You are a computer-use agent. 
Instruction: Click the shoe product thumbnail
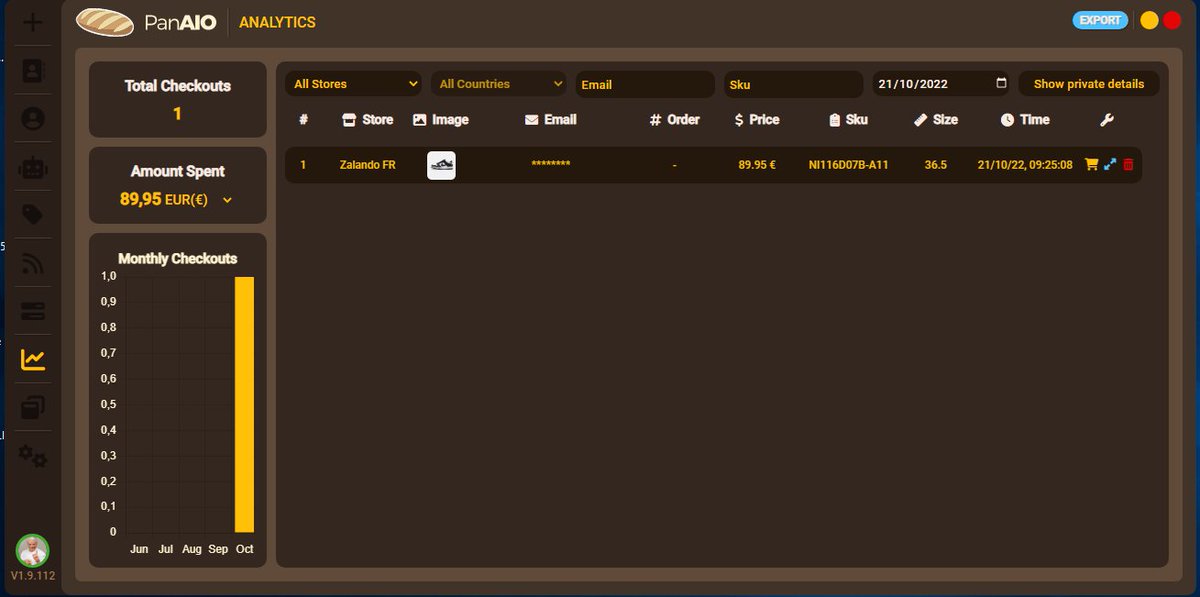click(x=441, y=165)
